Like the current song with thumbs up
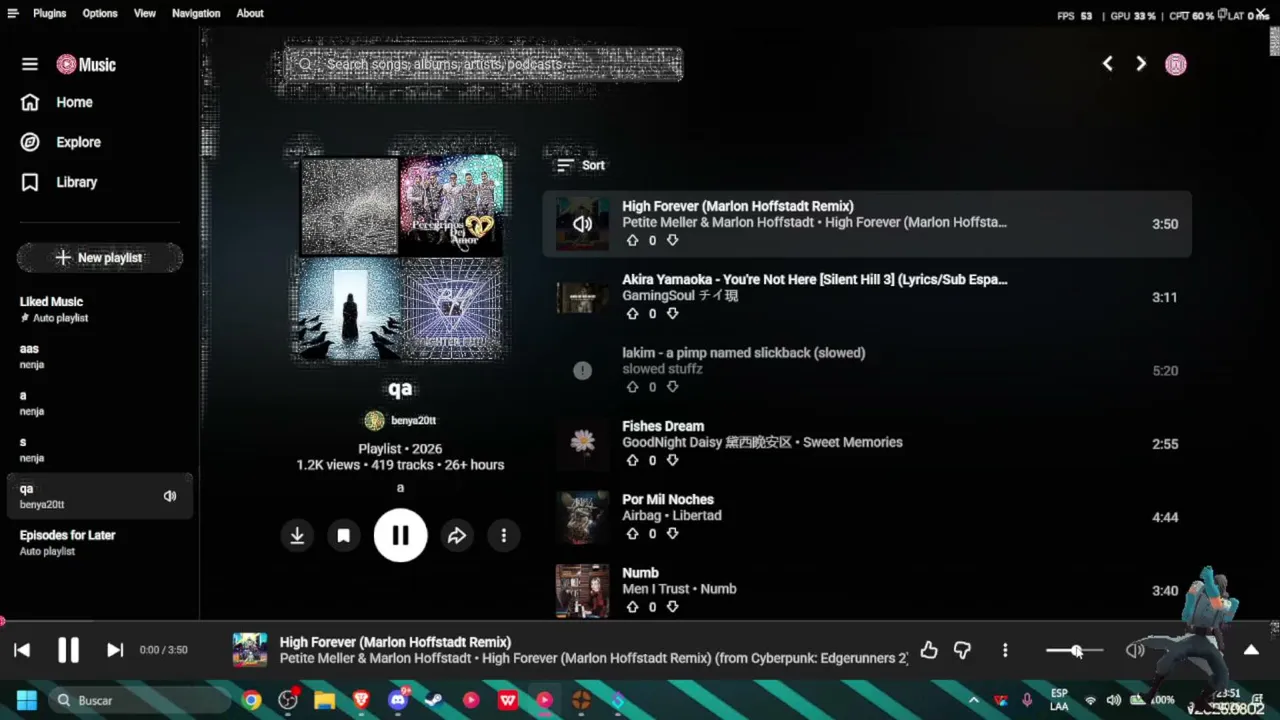Screen dimensions: 1280x720 click(929, 650)
